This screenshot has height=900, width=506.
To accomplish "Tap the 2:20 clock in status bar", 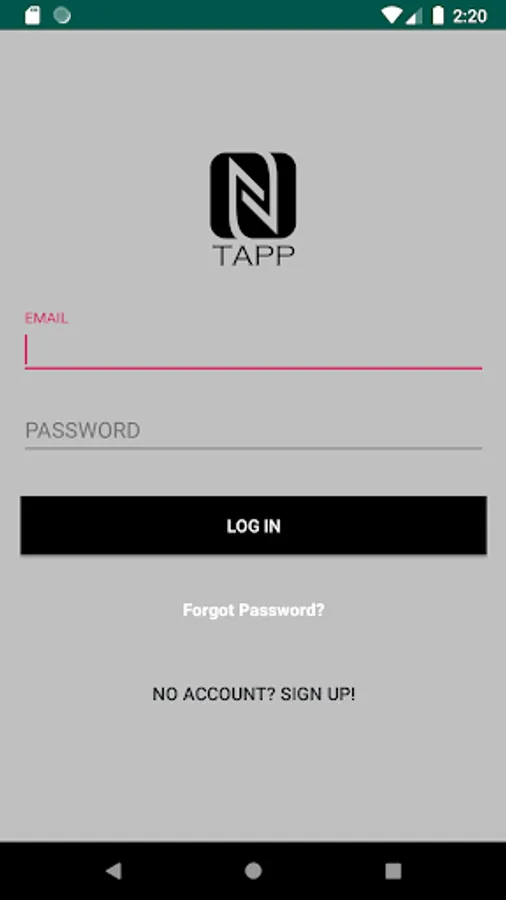I will [x=469, y=16].
